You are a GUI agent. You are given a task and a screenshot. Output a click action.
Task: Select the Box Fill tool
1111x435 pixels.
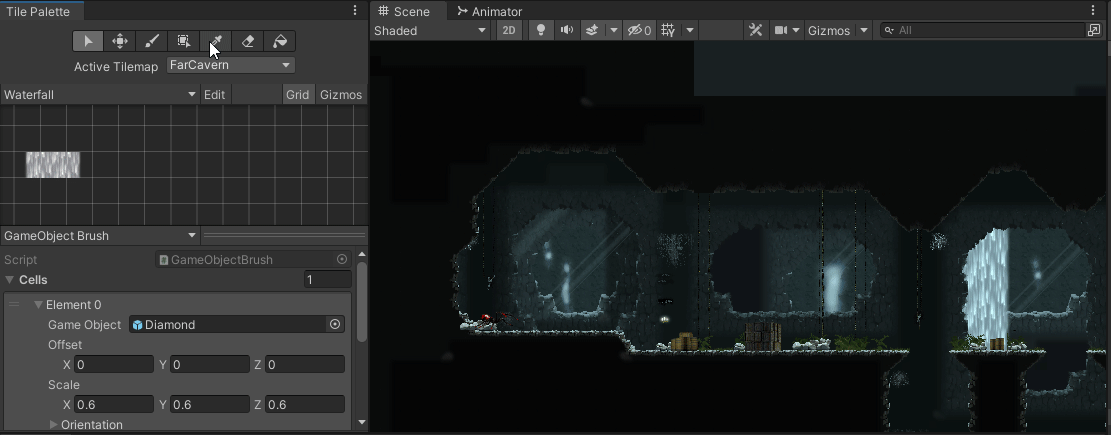coord(184,41)
